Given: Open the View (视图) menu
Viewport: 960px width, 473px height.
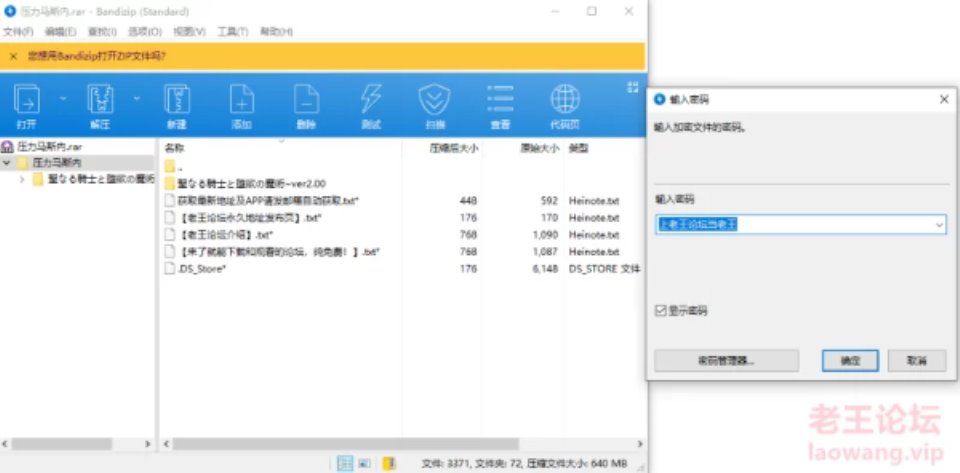Looking at the screenshot, I should click(189, 31).
